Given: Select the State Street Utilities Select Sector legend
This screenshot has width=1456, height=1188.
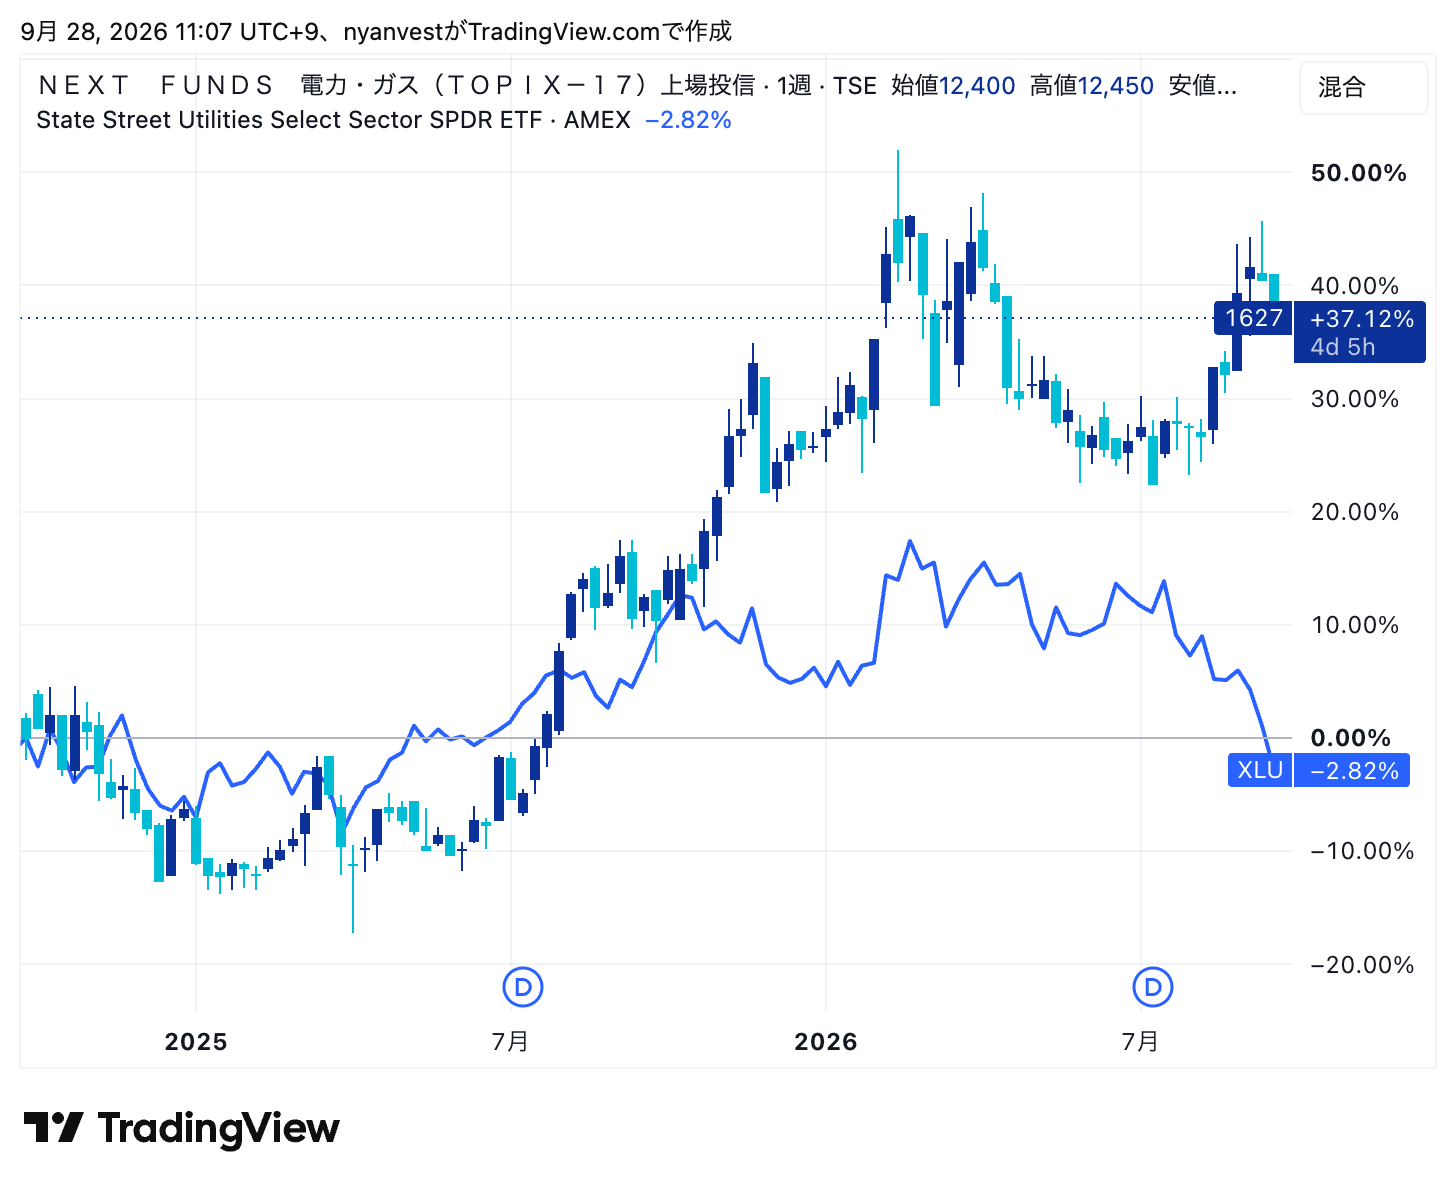Looking at the screenshot, I should (x=333, y=120).
